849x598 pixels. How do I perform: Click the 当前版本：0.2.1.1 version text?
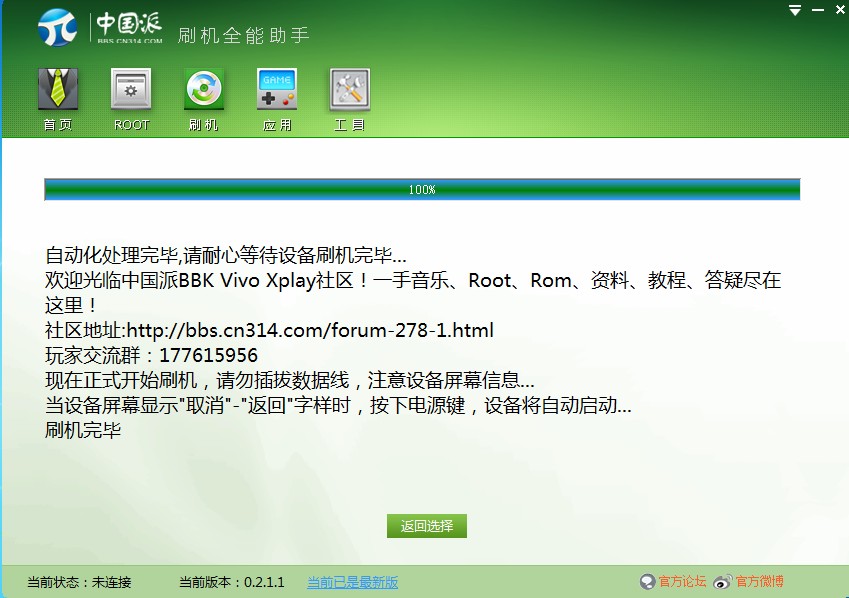232,582
